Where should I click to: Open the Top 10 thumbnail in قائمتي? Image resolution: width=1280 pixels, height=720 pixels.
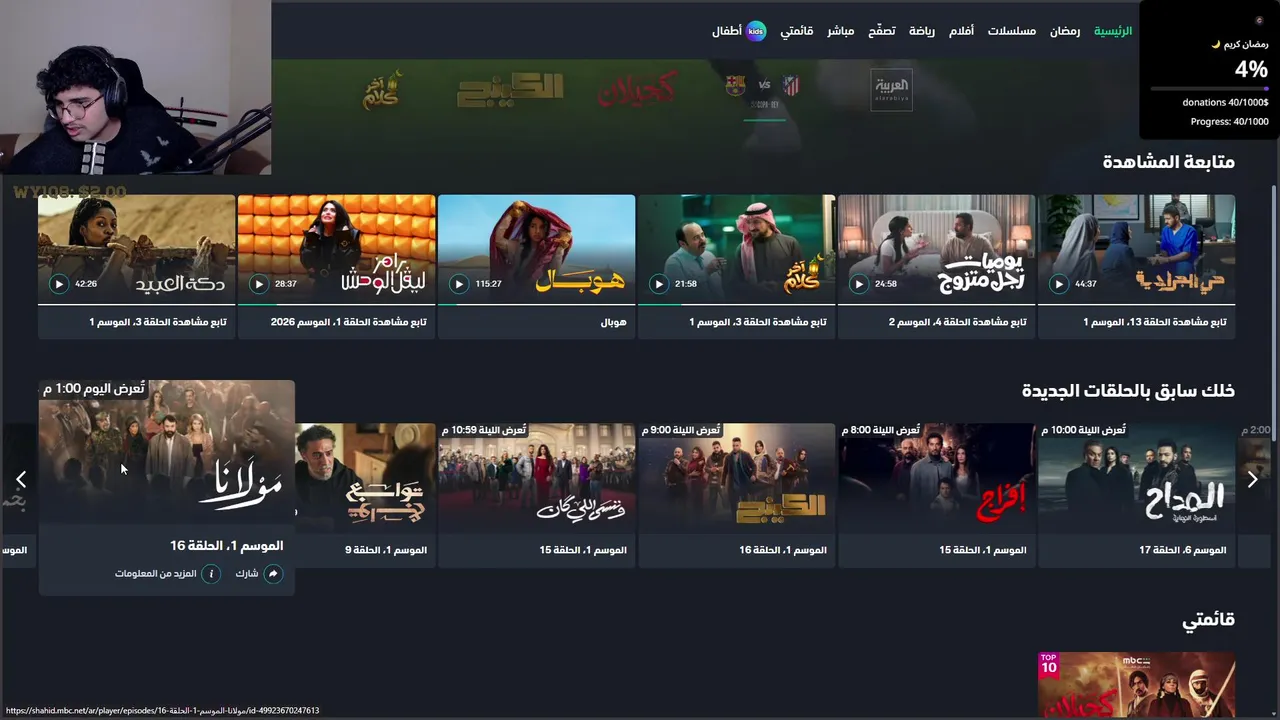(x=1137, y=685)
